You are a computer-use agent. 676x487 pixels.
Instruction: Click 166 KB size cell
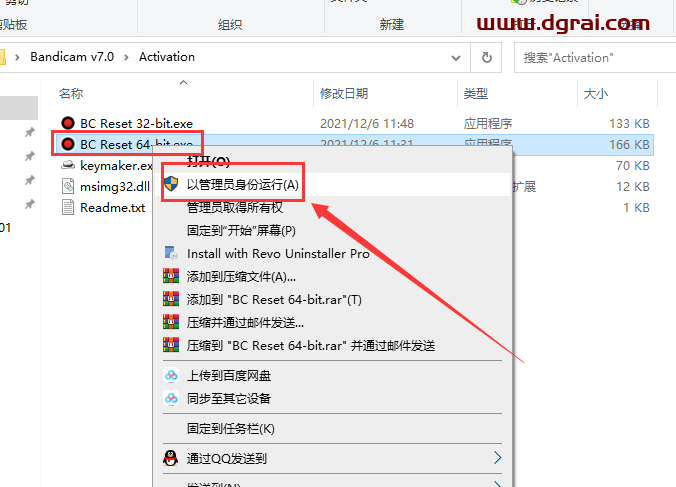tap(629, 144)
